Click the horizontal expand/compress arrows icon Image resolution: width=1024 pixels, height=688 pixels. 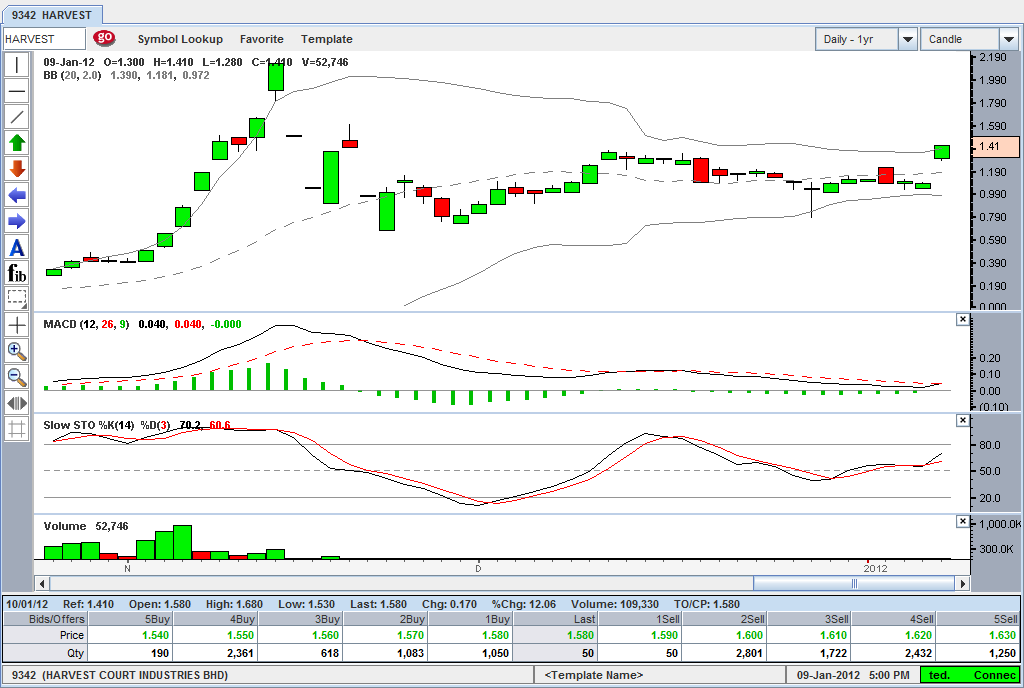click(17, 403)
